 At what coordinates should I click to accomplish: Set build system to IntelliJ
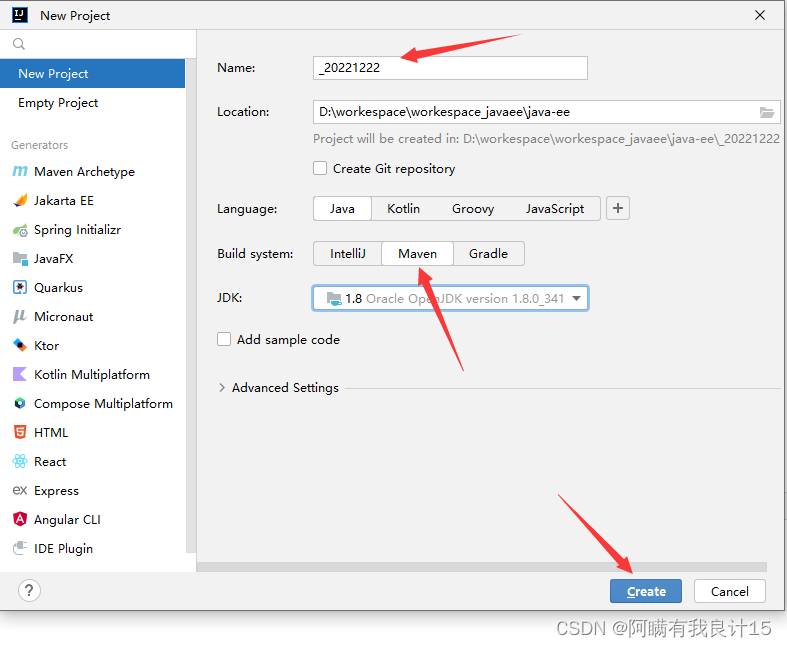[x=348, y=253]
